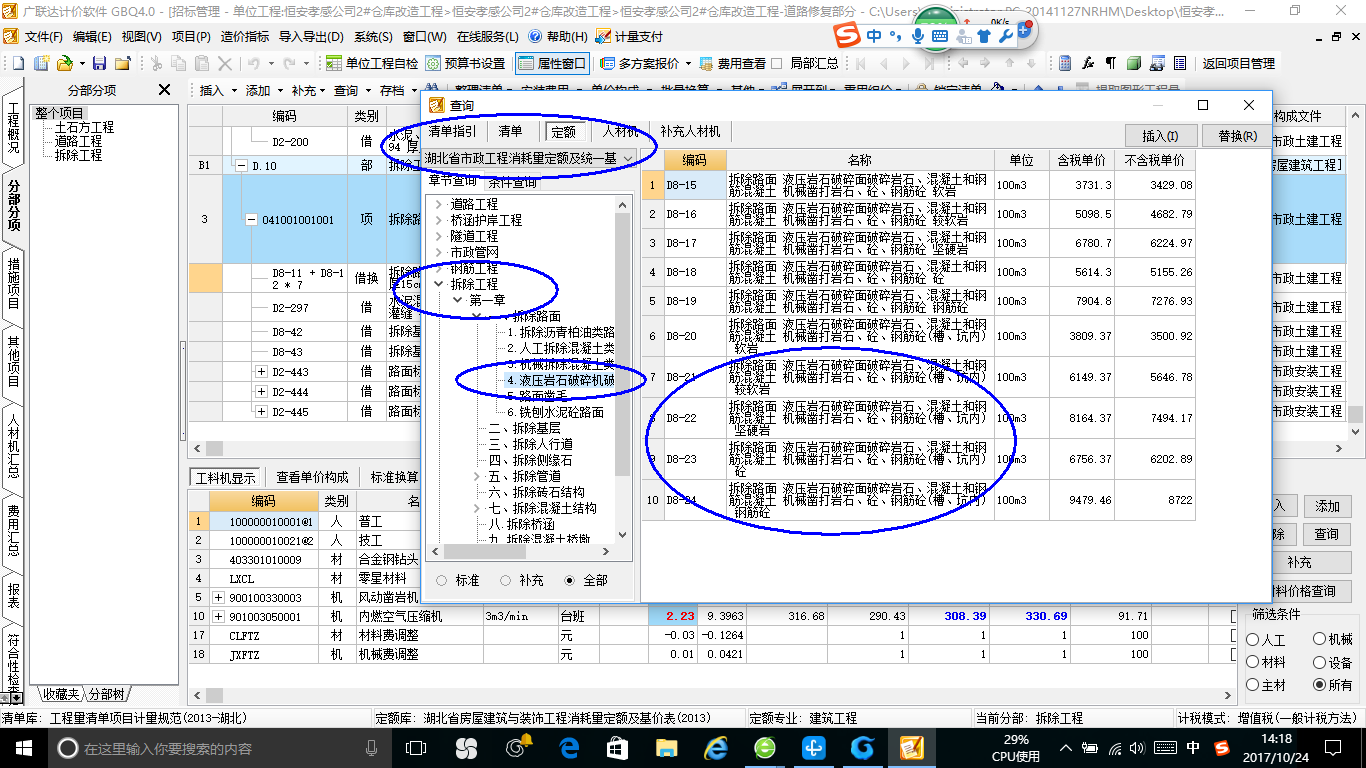The height and width of the screenshot is (768, 1366).
Task: Click the save disk icon in the toolbar
Action: pos(100,63)
